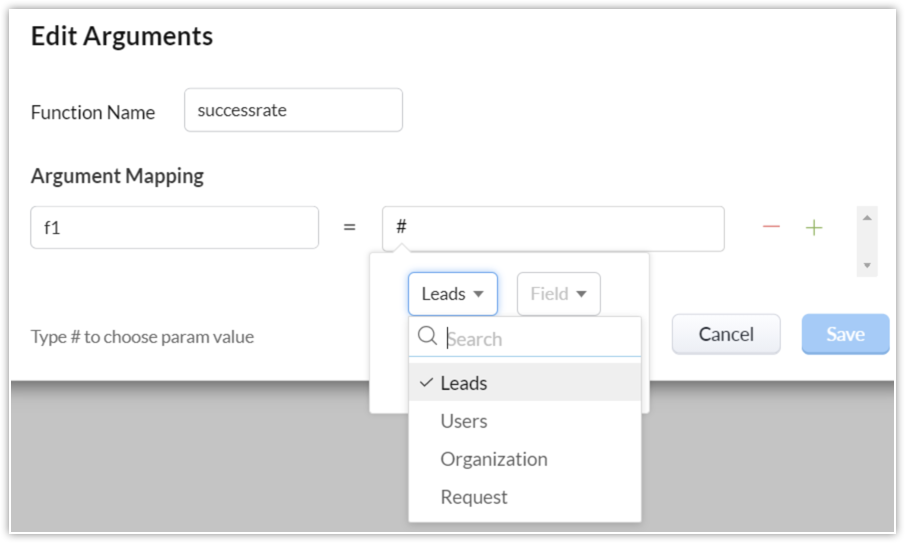Select Organization from the dropdown list
The width and height of the screenshot is (905, 543).
click(x=494, y=459)
